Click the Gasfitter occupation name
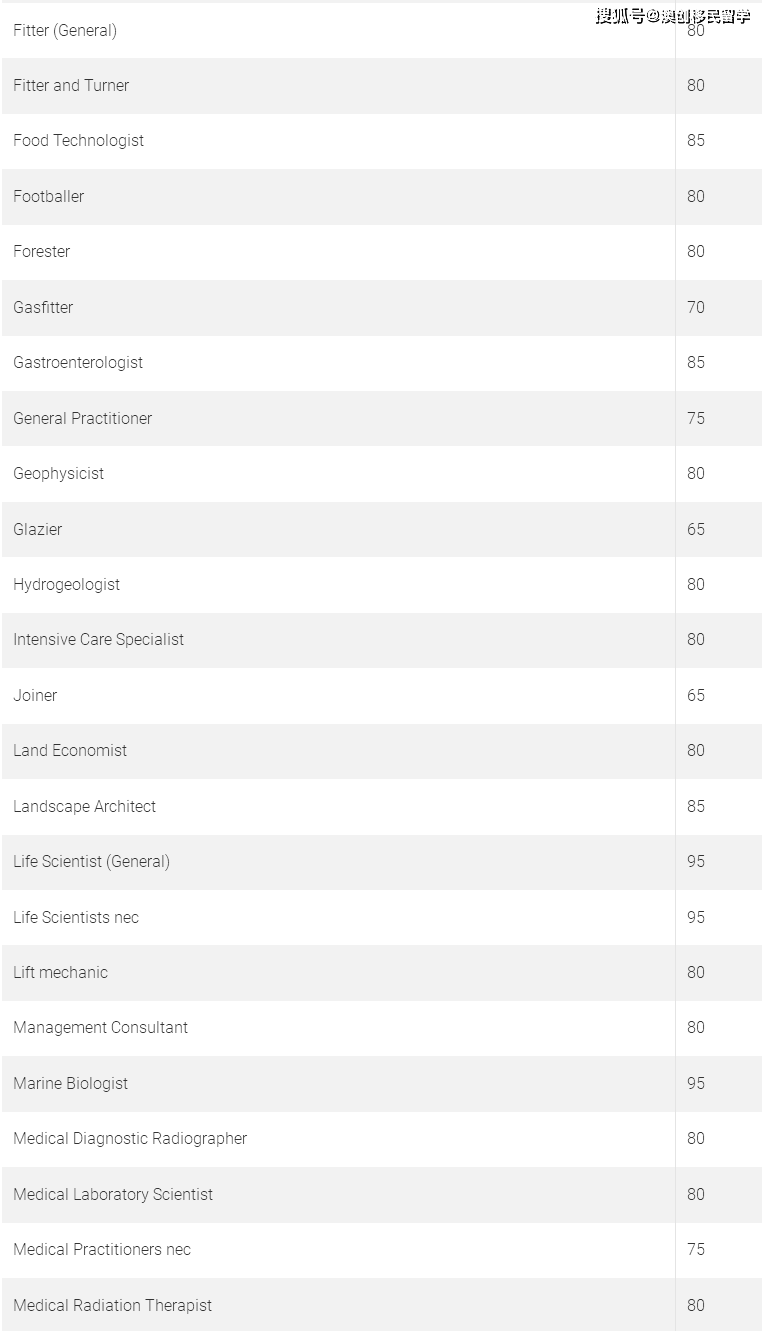This screenshot has height=1331, width=765. [x=43, y=308]
